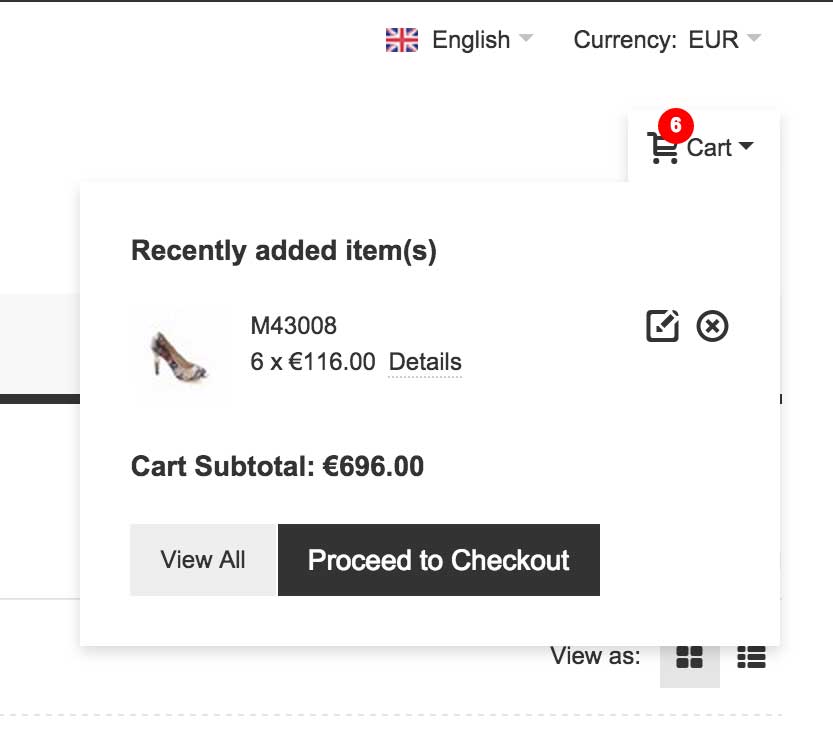
Task: Remove M43008 from the cart
Action: click(x=712, y=326)
